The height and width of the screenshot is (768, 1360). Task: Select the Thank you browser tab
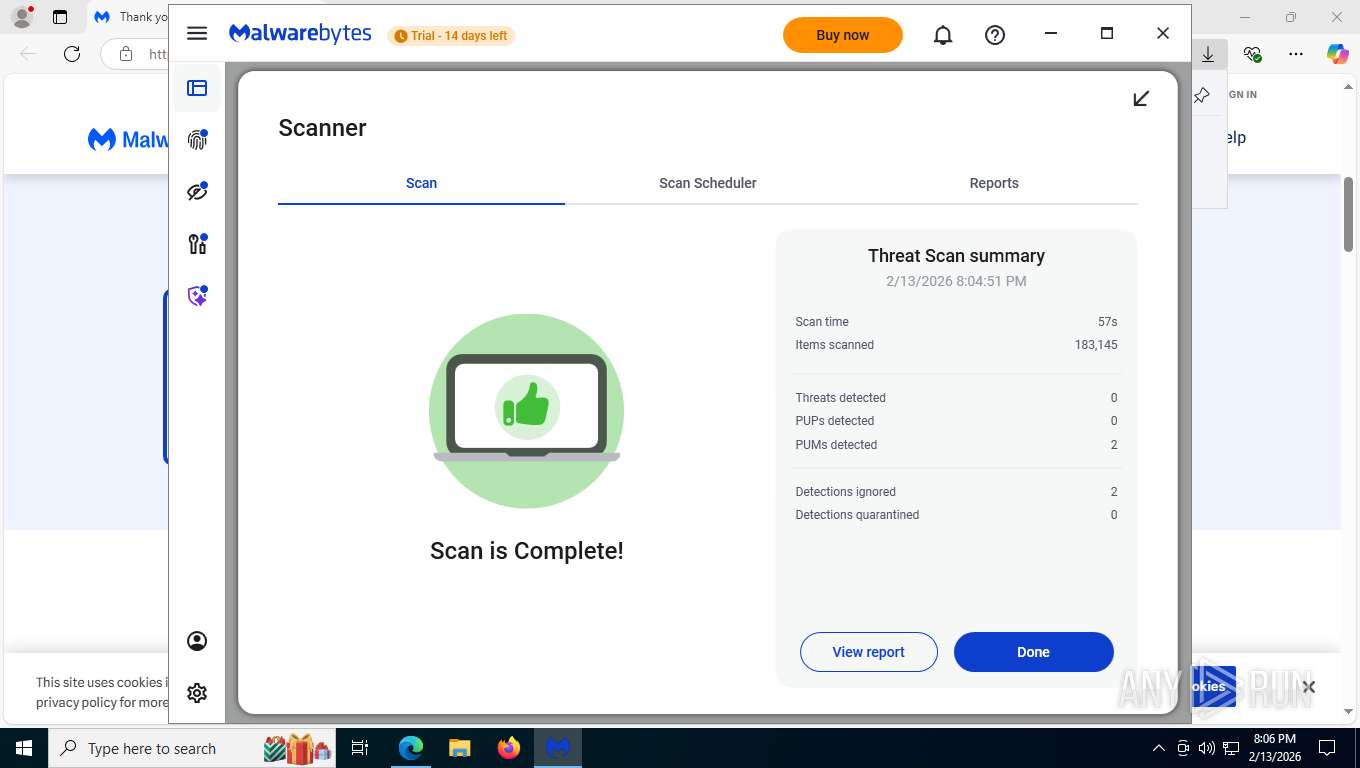coord(130,17)
